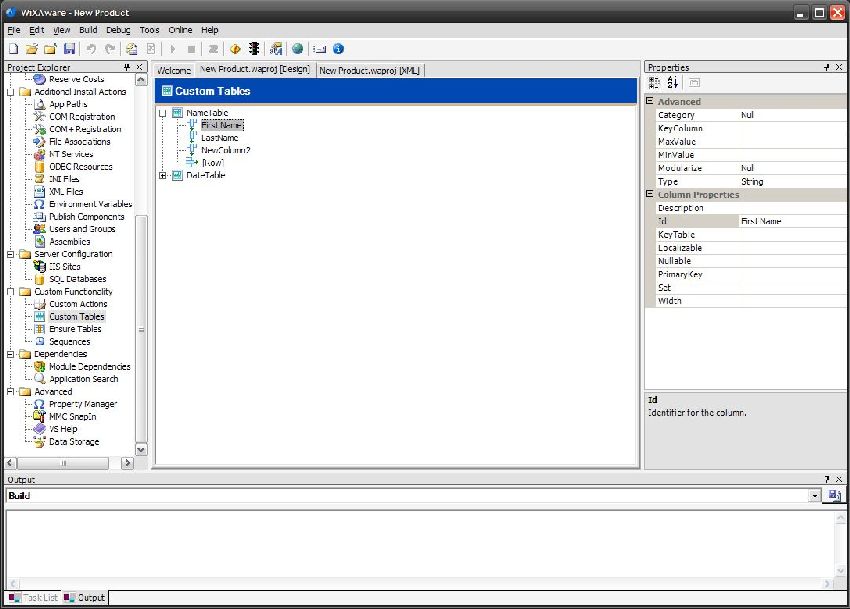
Task: Select Ensure Tables node
Action: tap(75, 329)
